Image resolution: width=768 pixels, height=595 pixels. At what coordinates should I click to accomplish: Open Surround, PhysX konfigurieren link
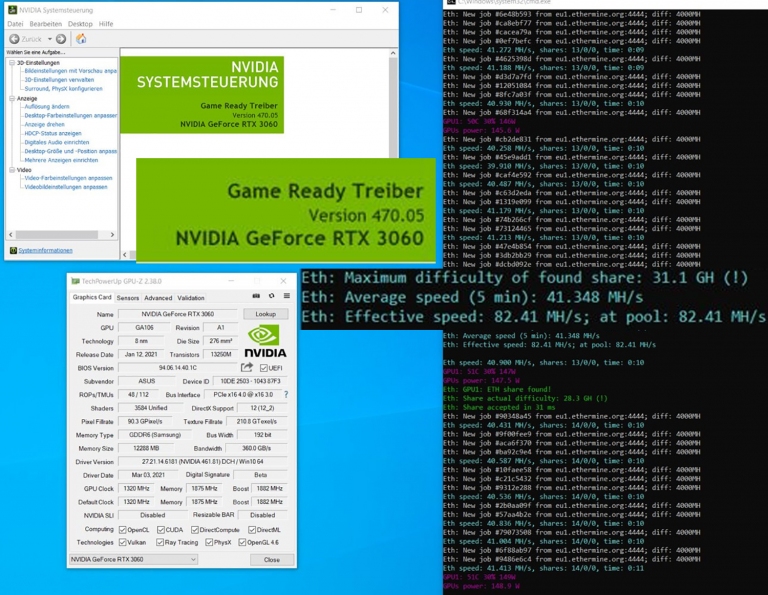[x=64, y=89]
